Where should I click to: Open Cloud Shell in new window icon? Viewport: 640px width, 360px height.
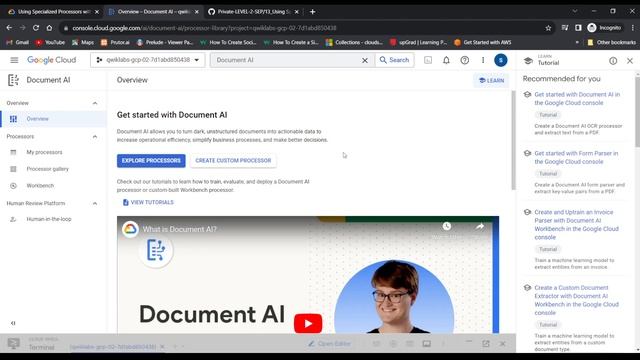coord(486,344)
